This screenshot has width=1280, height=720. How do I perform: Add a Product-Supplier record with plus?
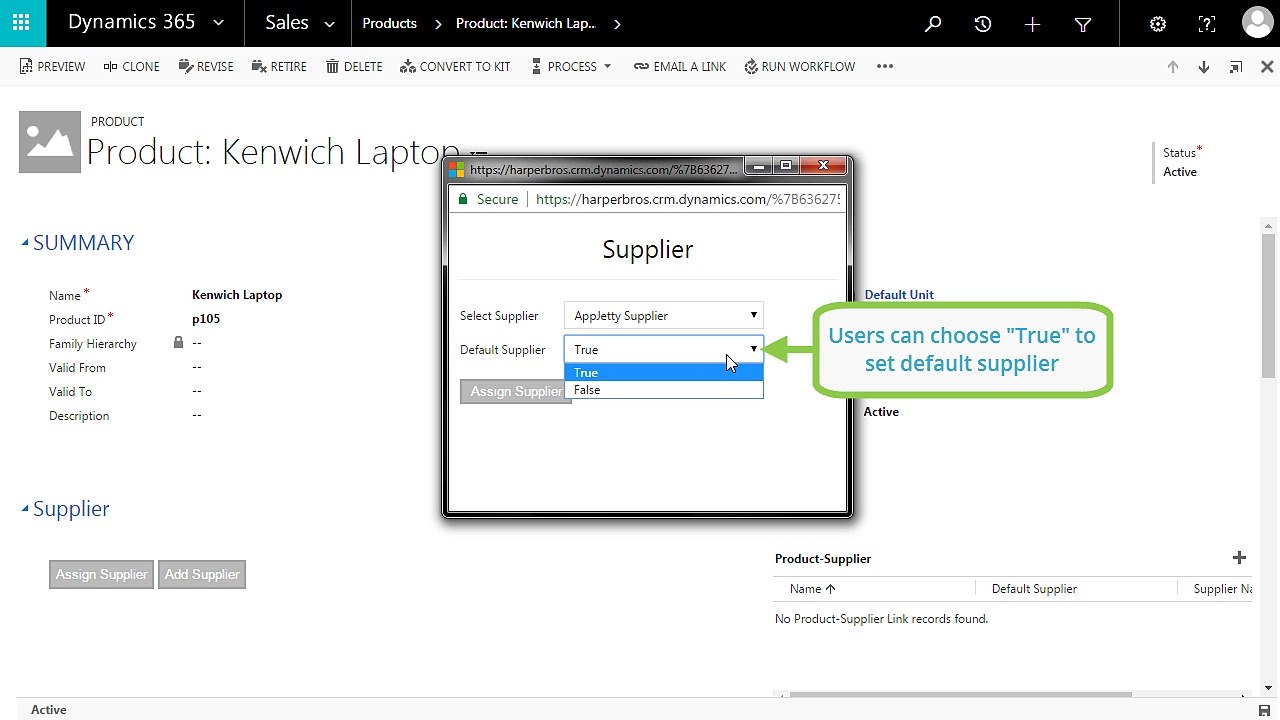1239,558
